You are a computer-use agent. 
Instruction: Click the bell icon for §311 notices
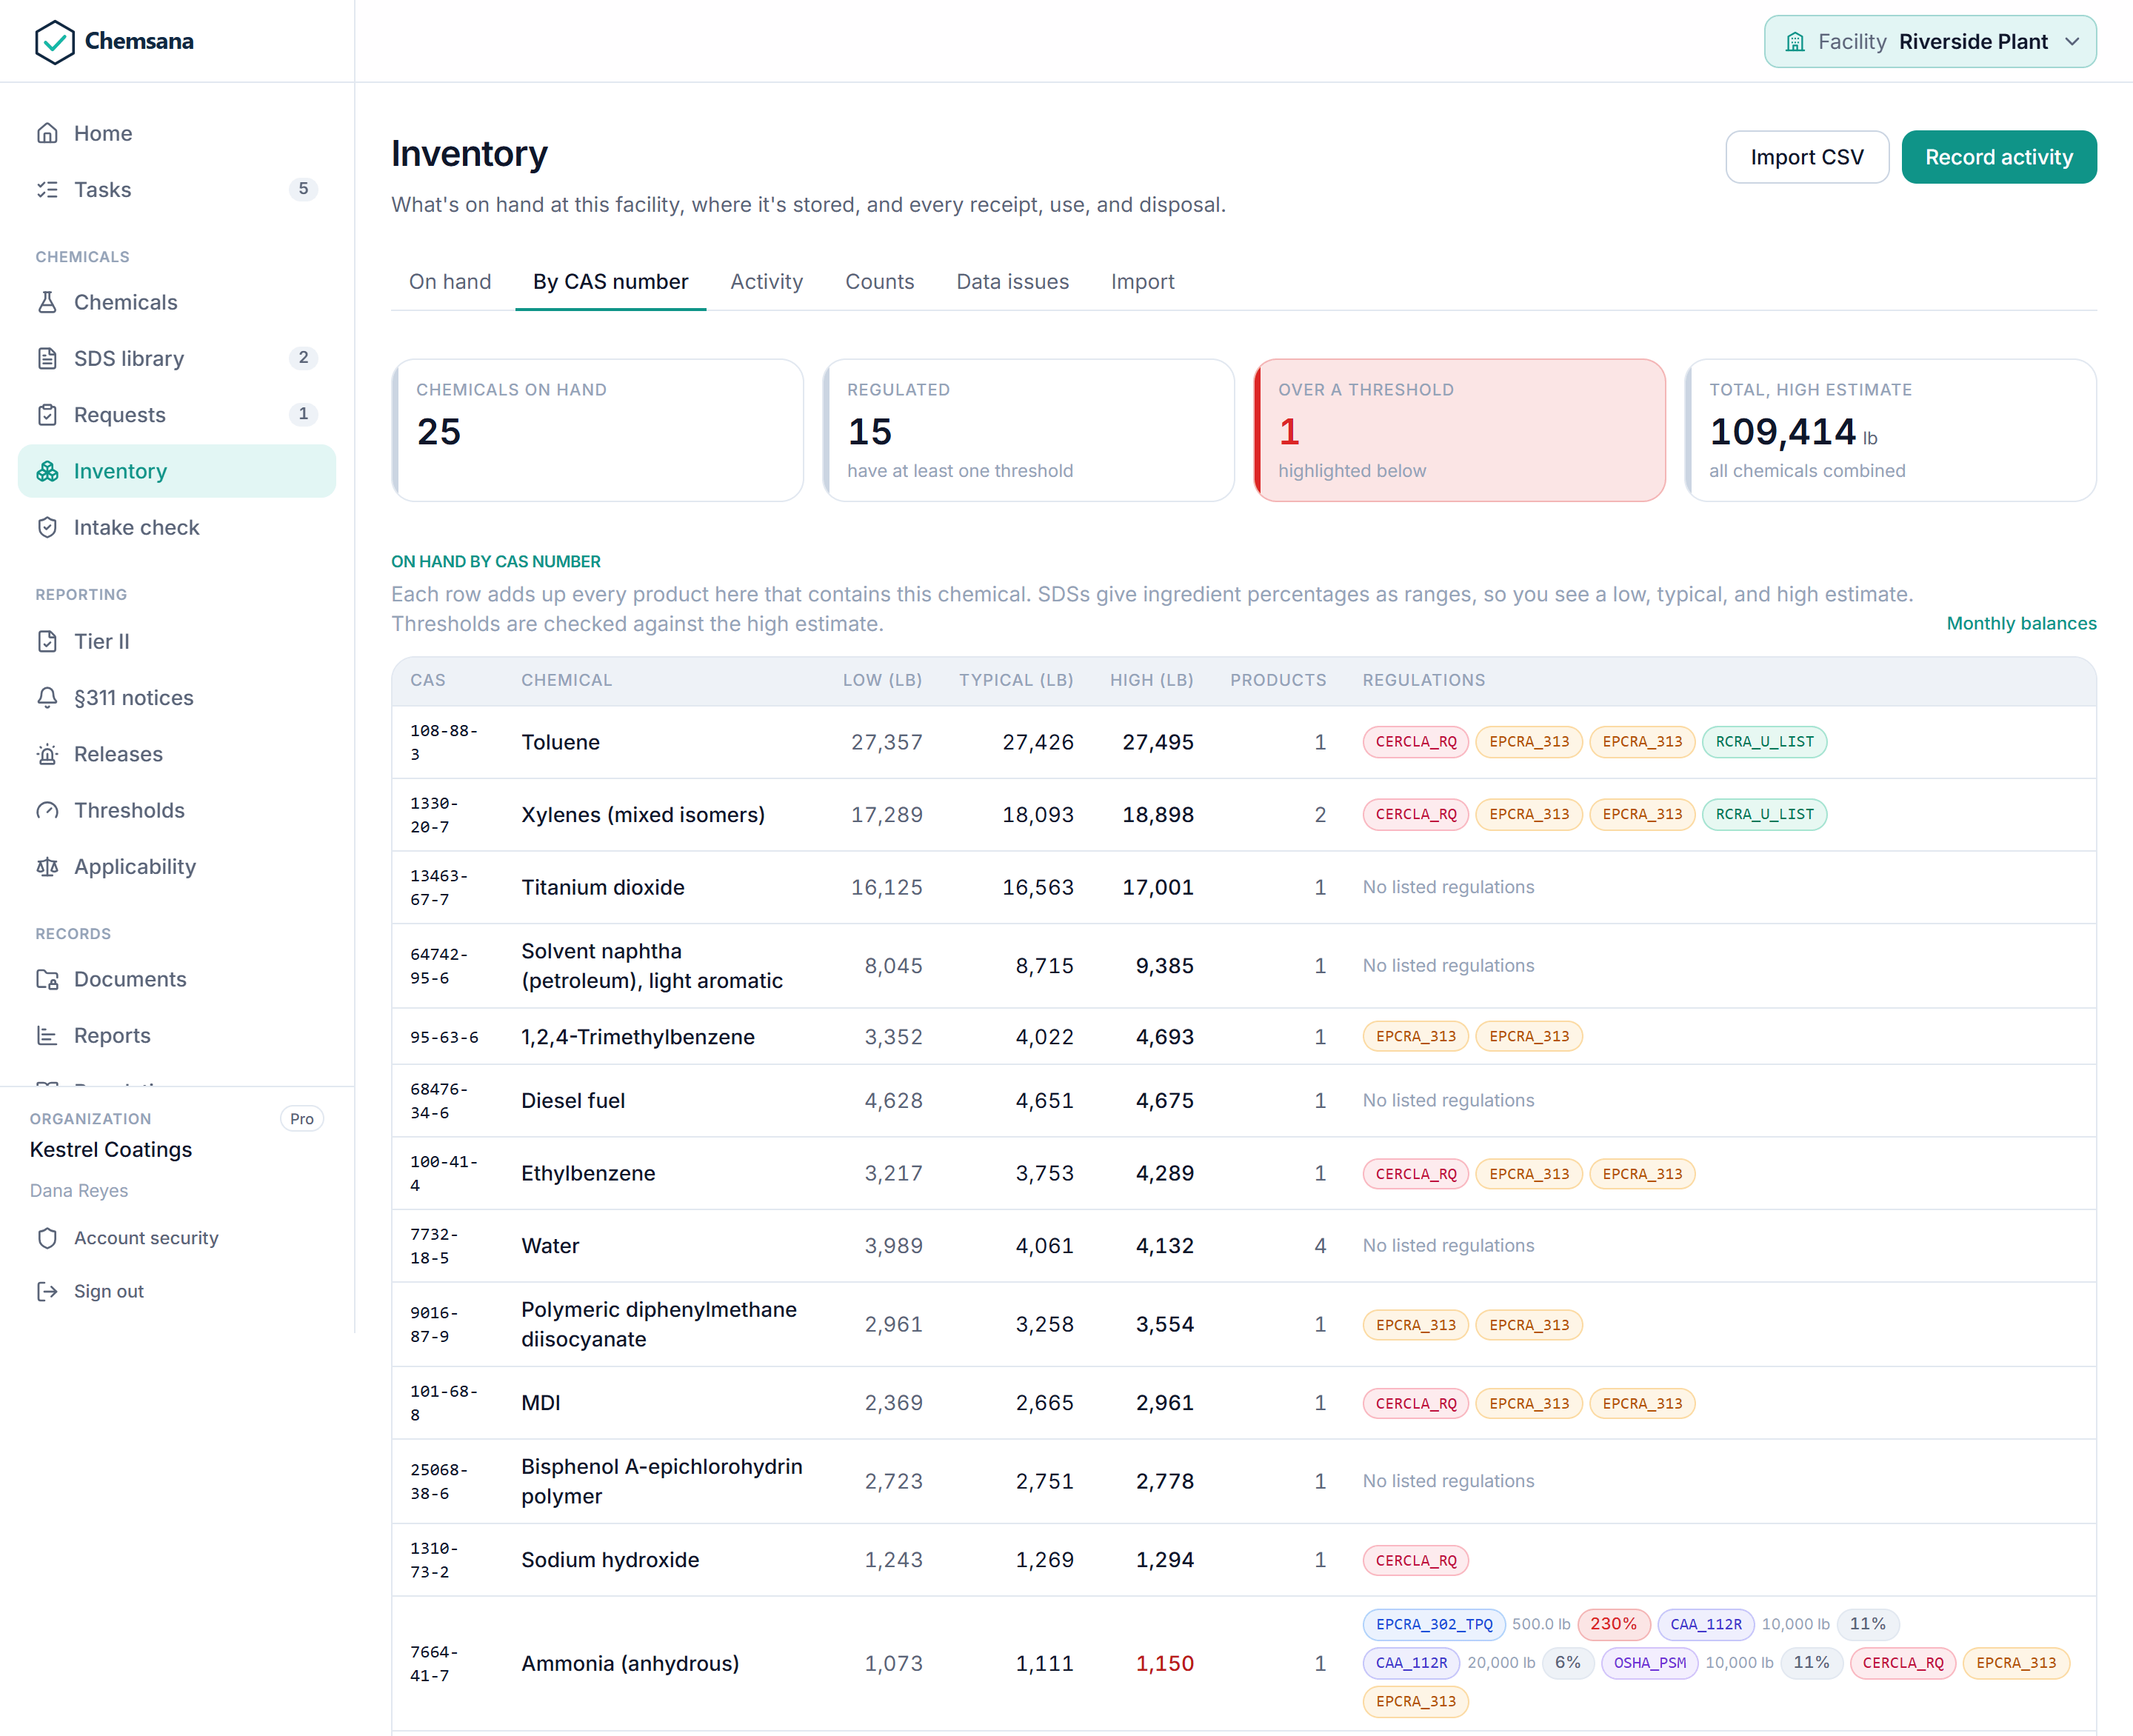click(47, 697)
